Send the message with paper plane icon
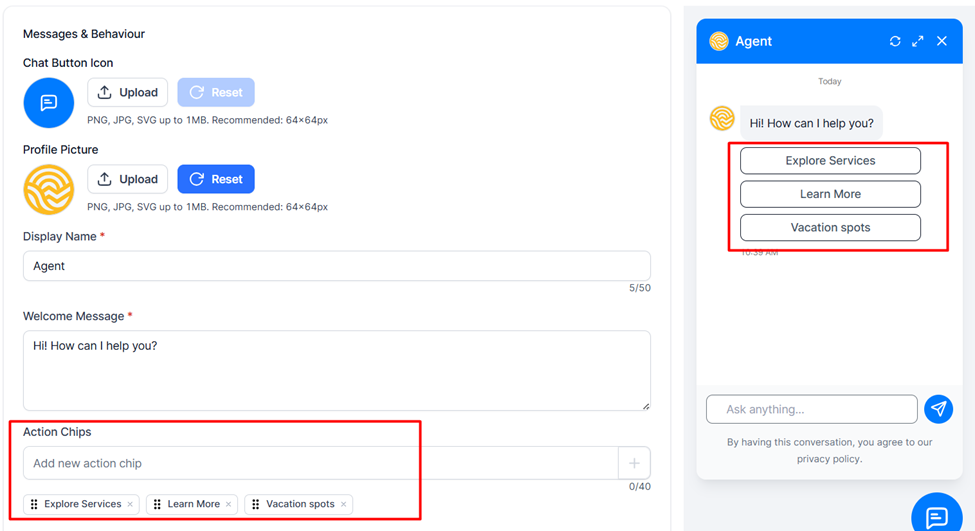 [x=938, y=409]
